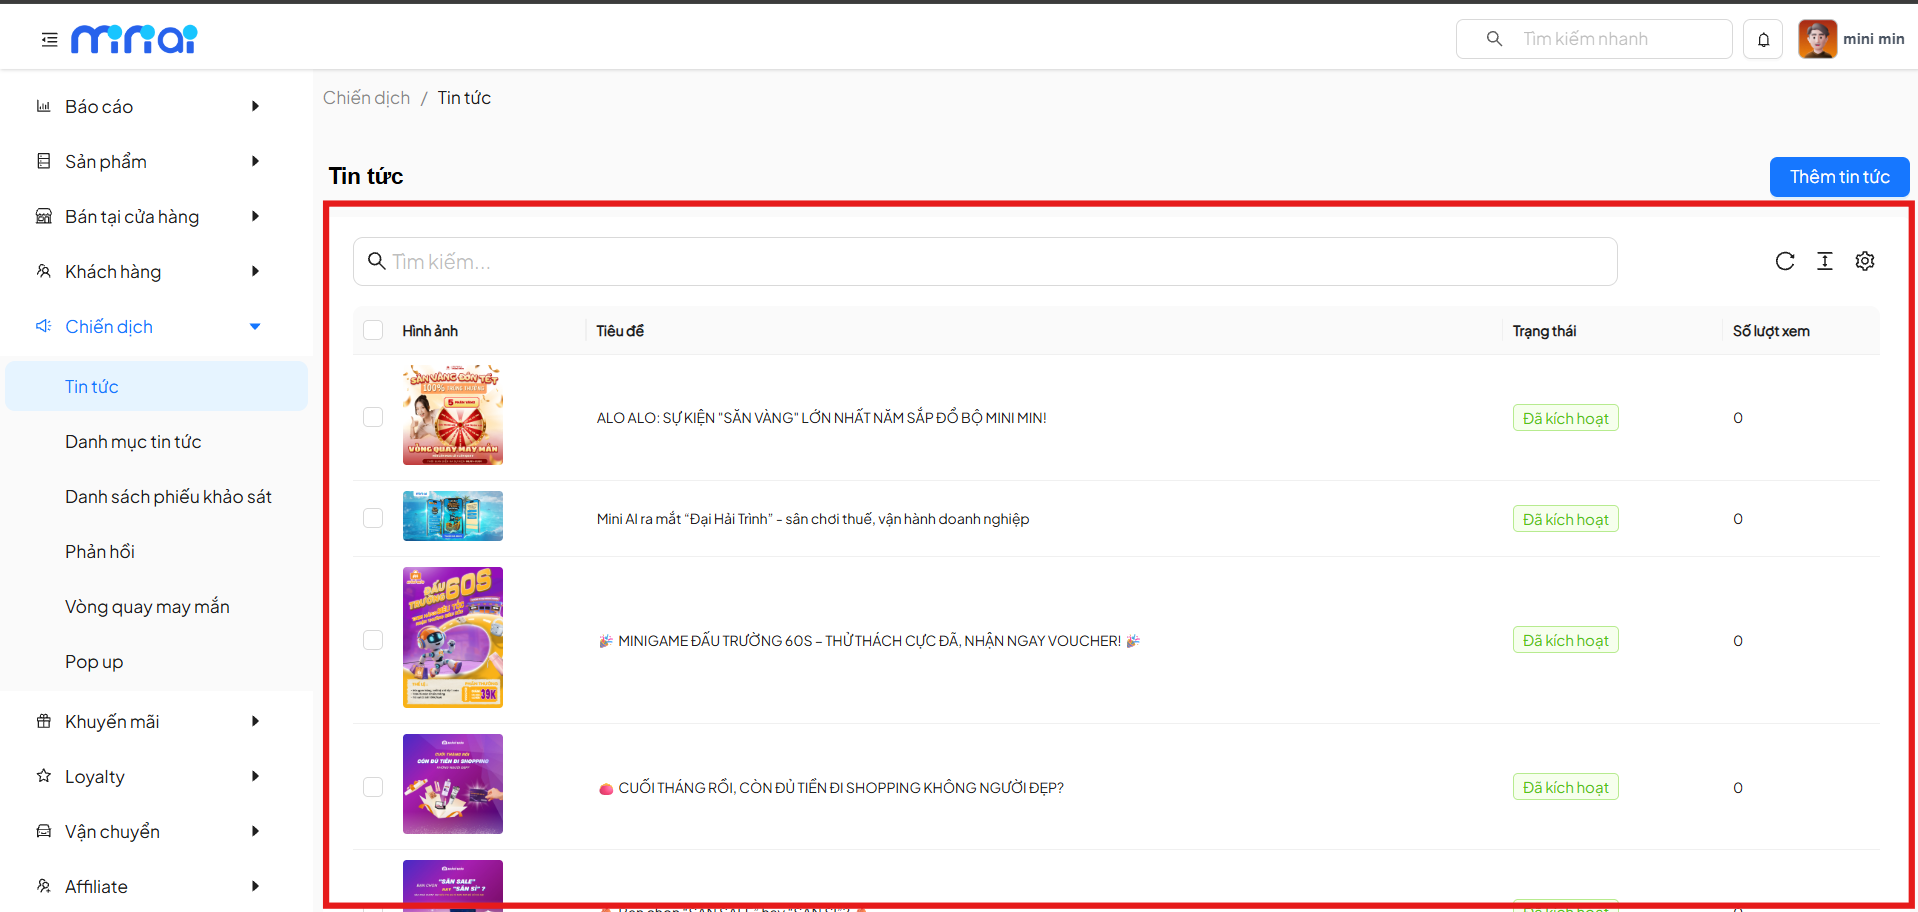Click the refresh table icon
Image resolution: width=1918 pixels, height=912 pixels.
point(1784,261)
